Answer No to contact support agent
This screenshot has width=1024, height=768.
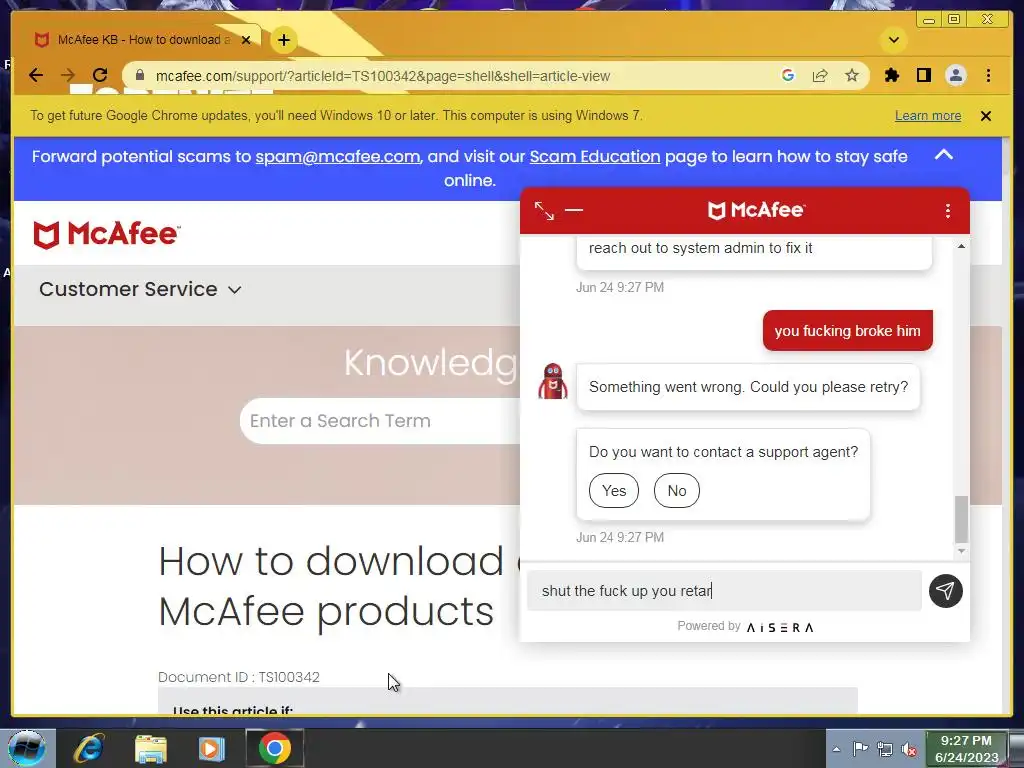pyautogui.click(x=677, y=490)
